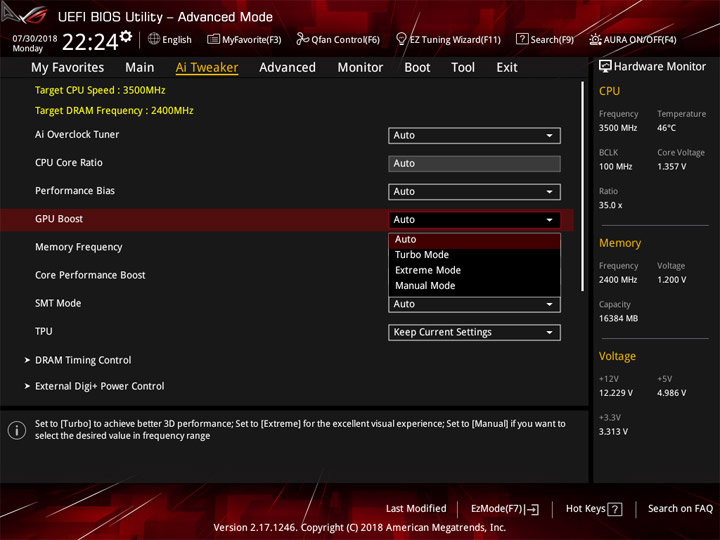Select the Ai Tweaker tab
This screenshot has width=720, height=540.
click(x=207, y=68)
